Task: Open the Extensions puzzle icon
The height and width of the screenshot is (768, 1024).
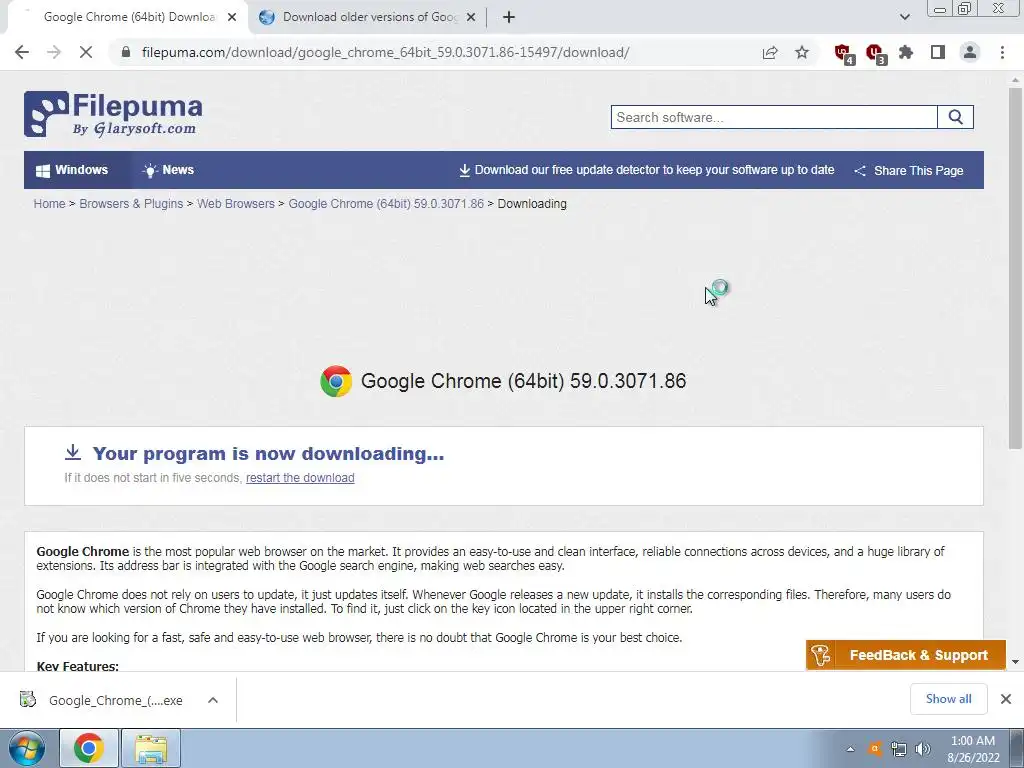Action: coord(906,52)
